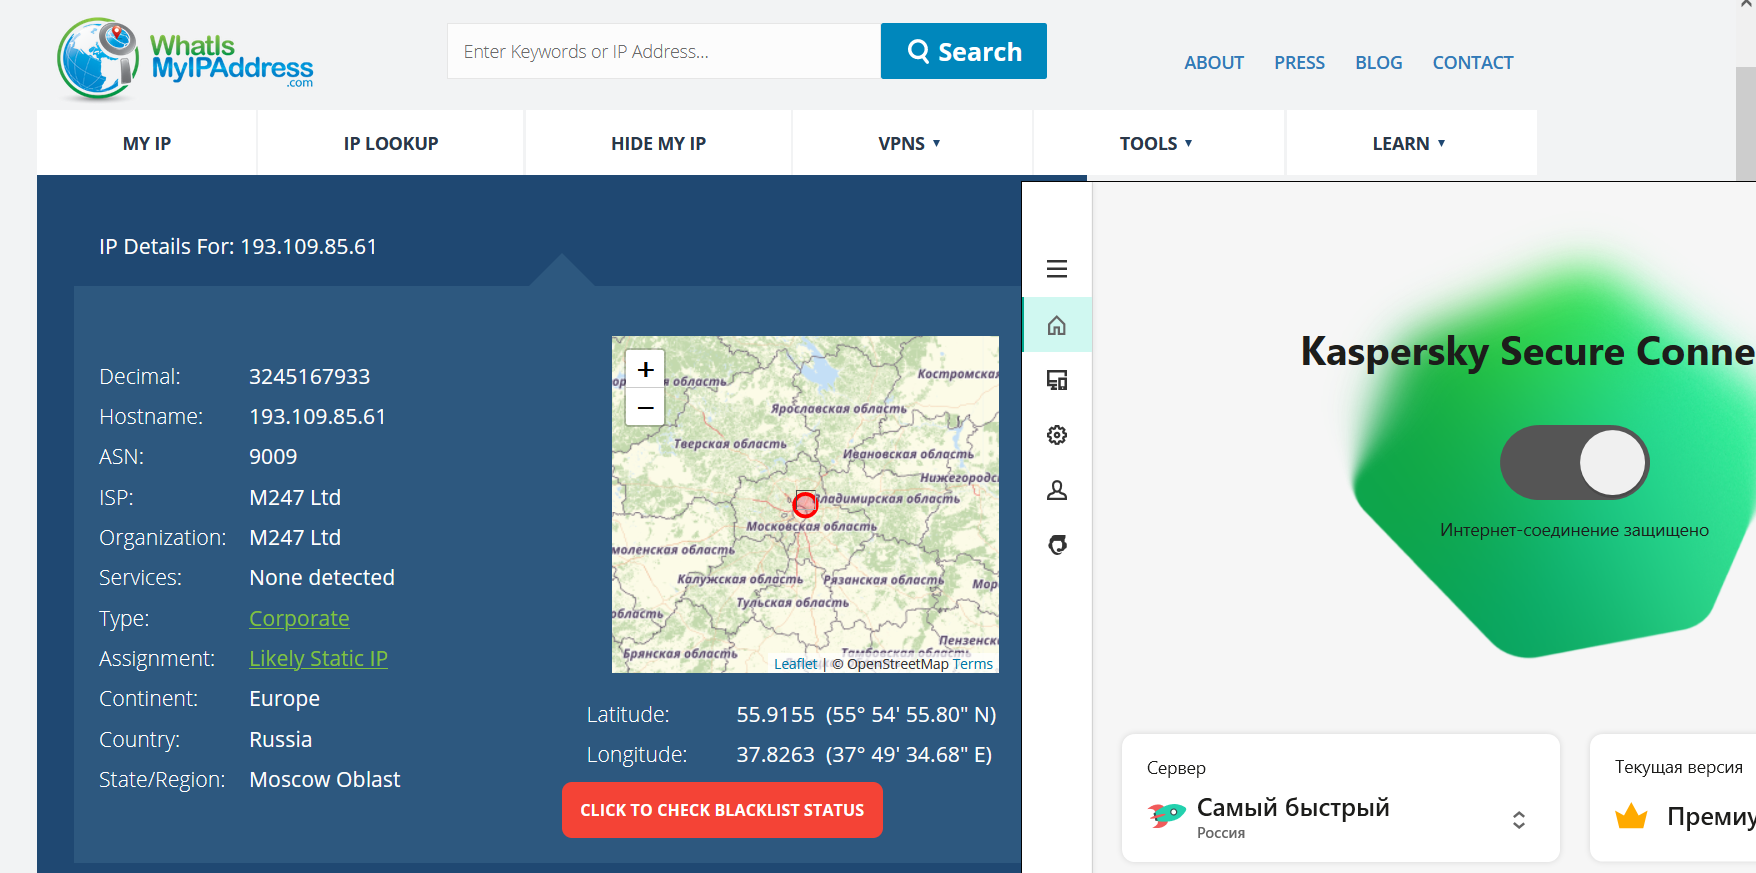Click the keywords or IP address search field
Viewport: 1756px width, 873px height.
tap(664, 51)
